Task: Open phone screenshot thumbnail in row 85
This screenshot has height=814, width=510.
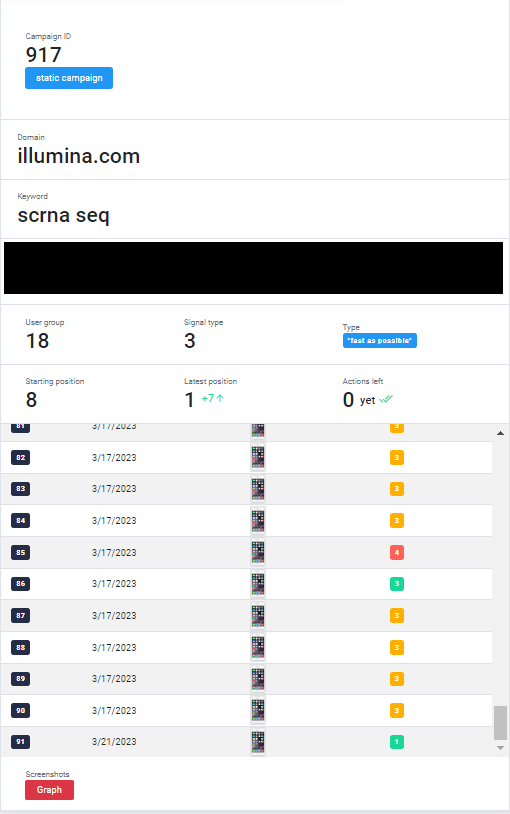Action: tap(258, 552)
